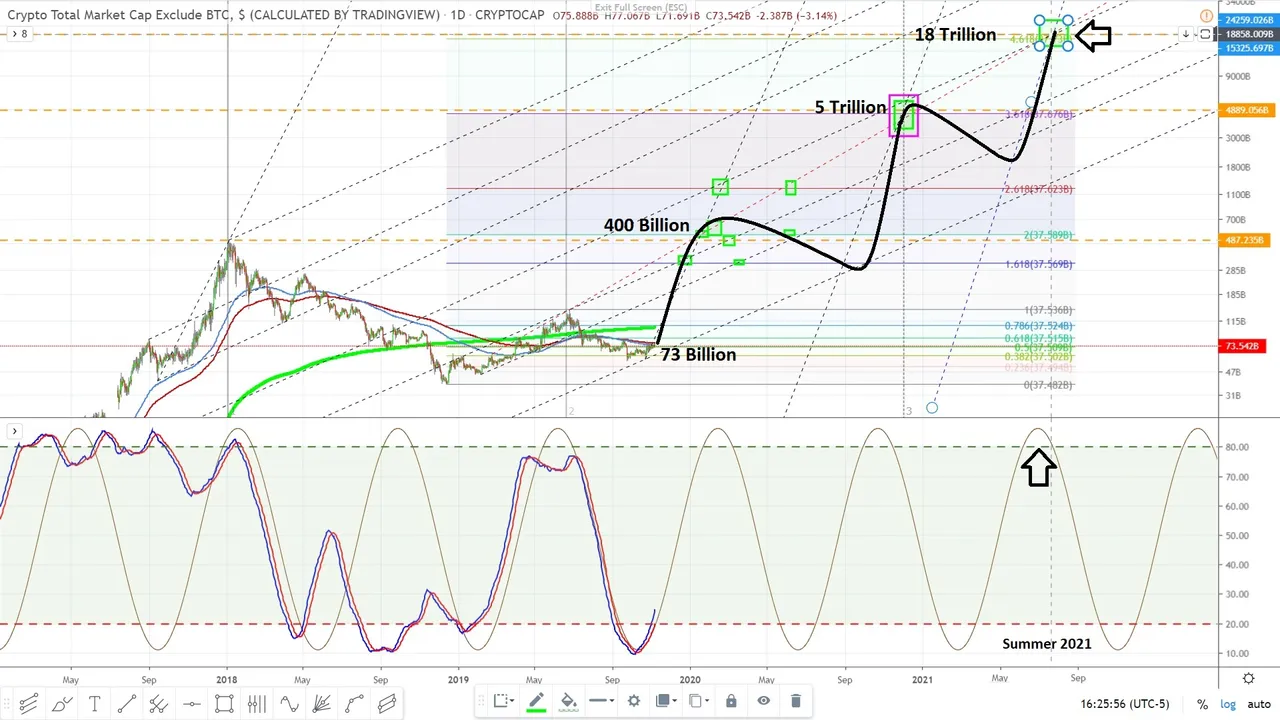
Task: Click Exit Full Screen (ESC) notice
Action: point(639,7)
